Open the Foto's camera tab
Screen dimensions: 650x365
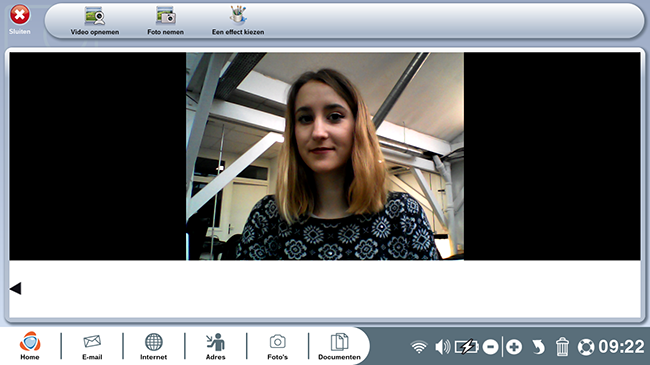[277, 346]
